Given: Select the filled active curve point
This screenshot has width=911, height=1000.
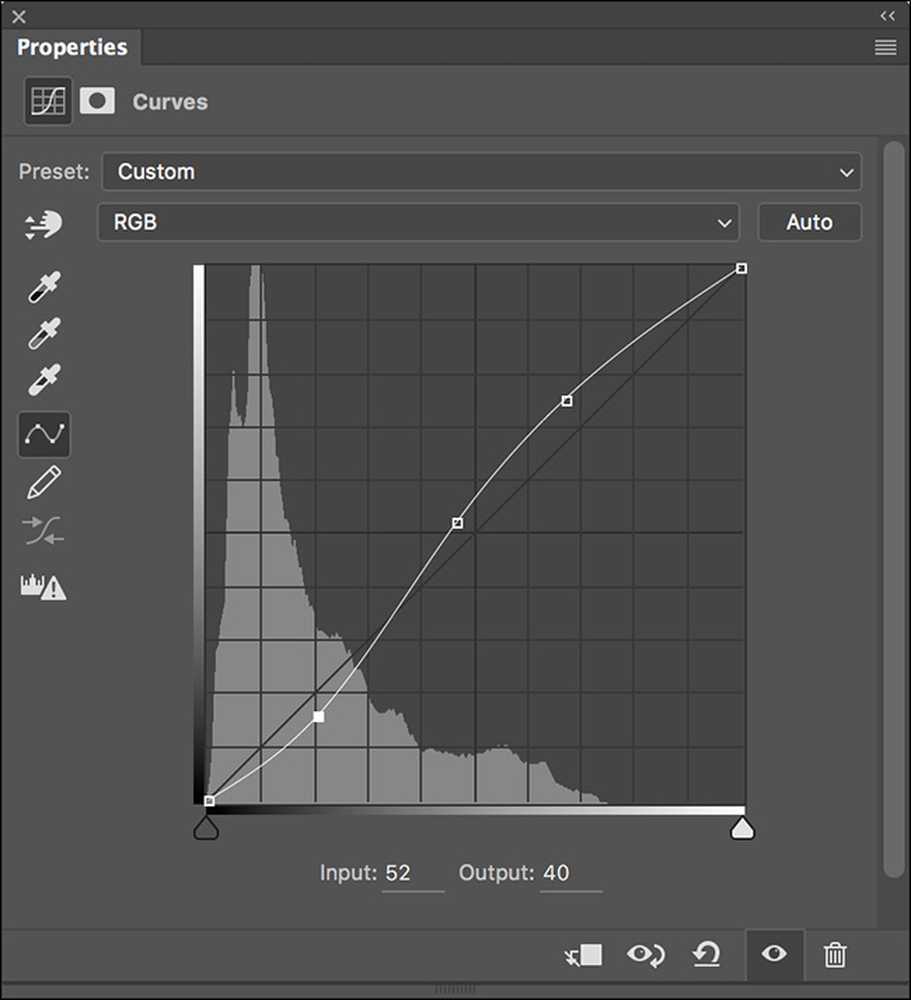Looking at the screenshot, I should pos(318,717).
